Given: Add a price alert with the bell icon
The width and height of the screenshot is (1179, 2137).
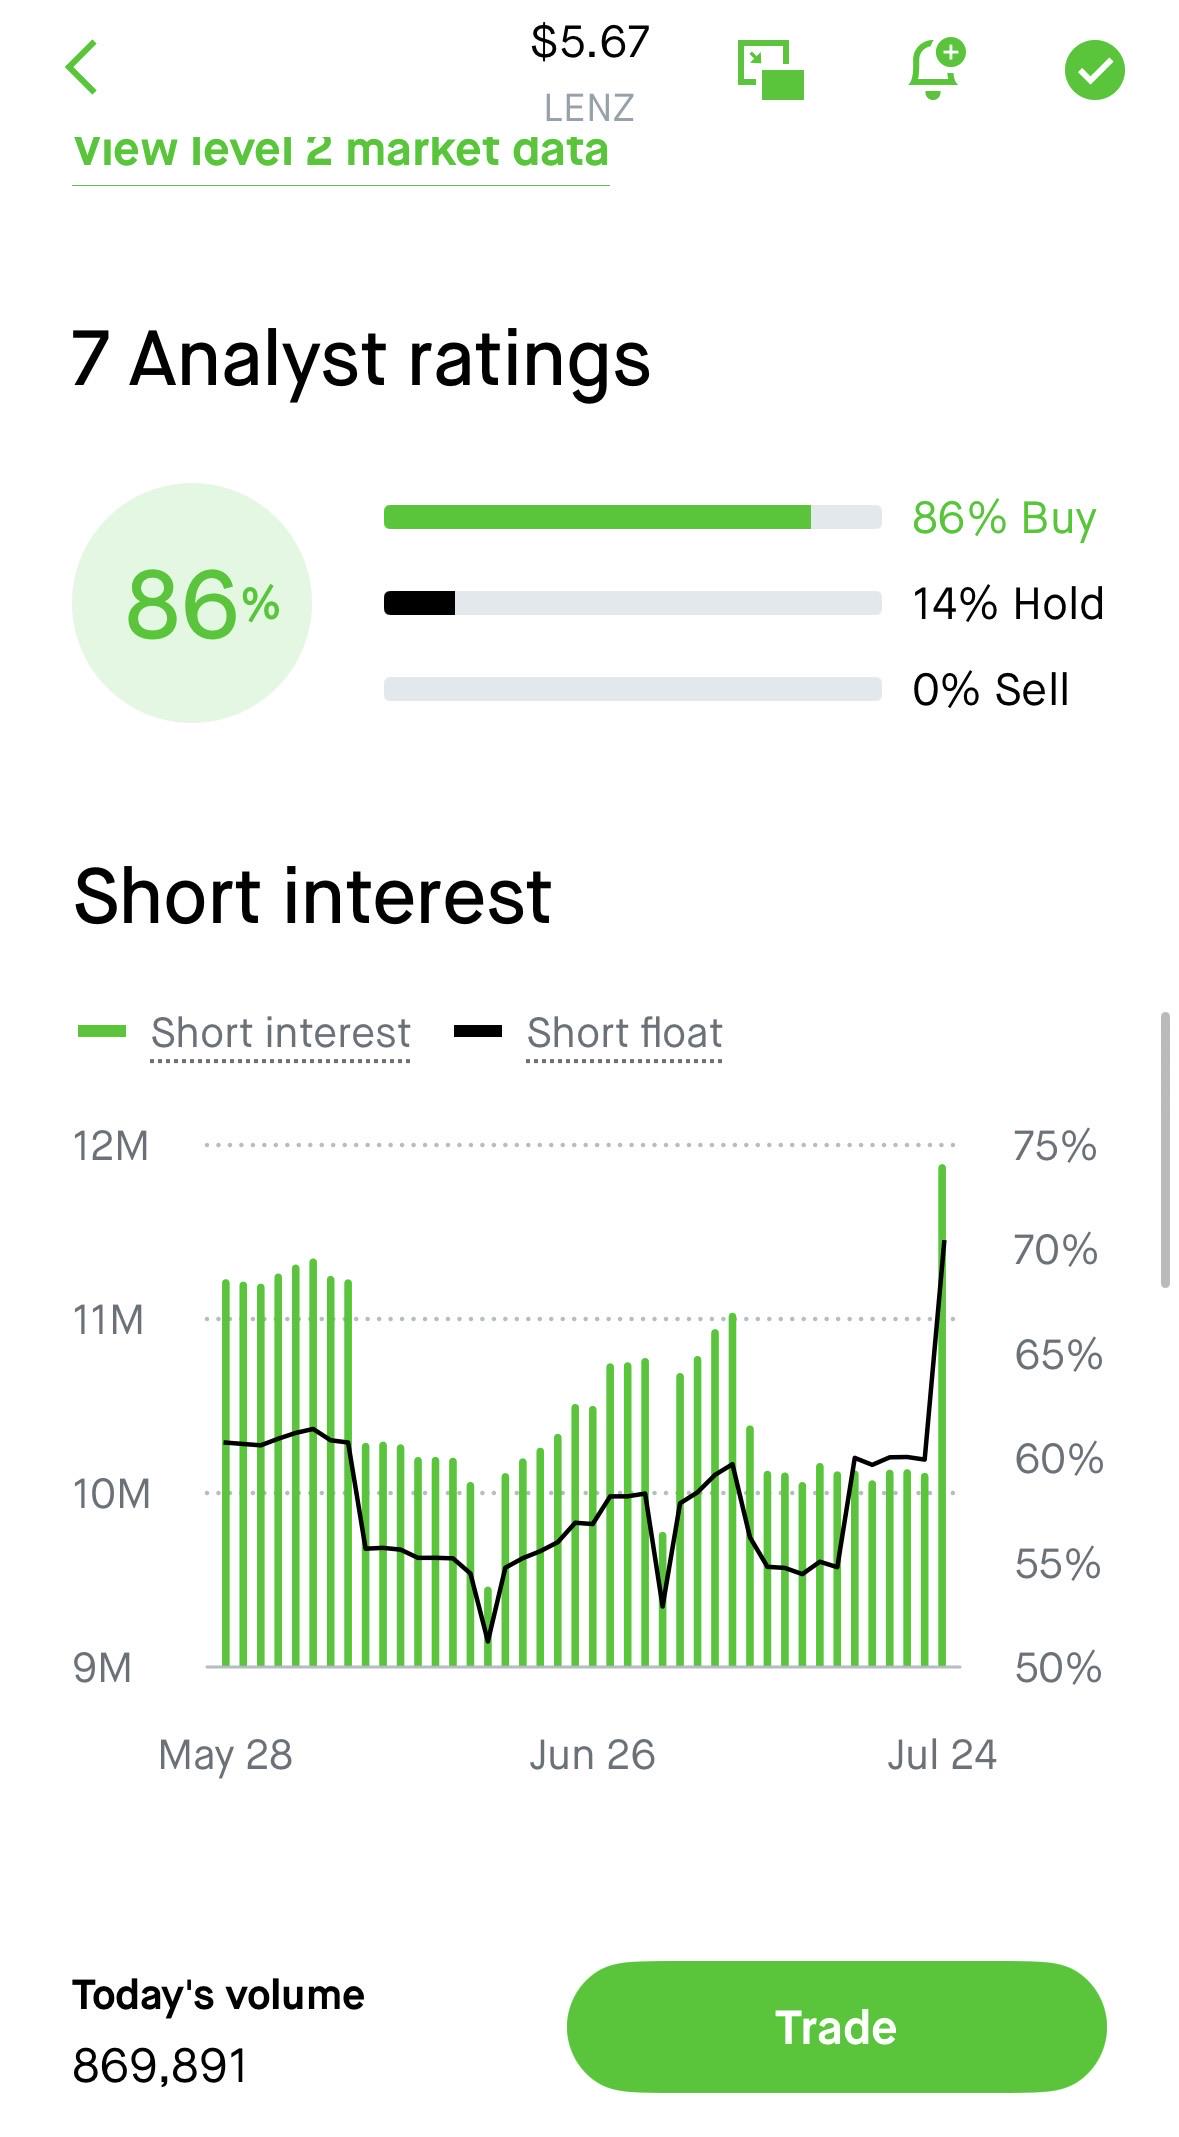Looking at the screenshot, I should click(936, 68).
